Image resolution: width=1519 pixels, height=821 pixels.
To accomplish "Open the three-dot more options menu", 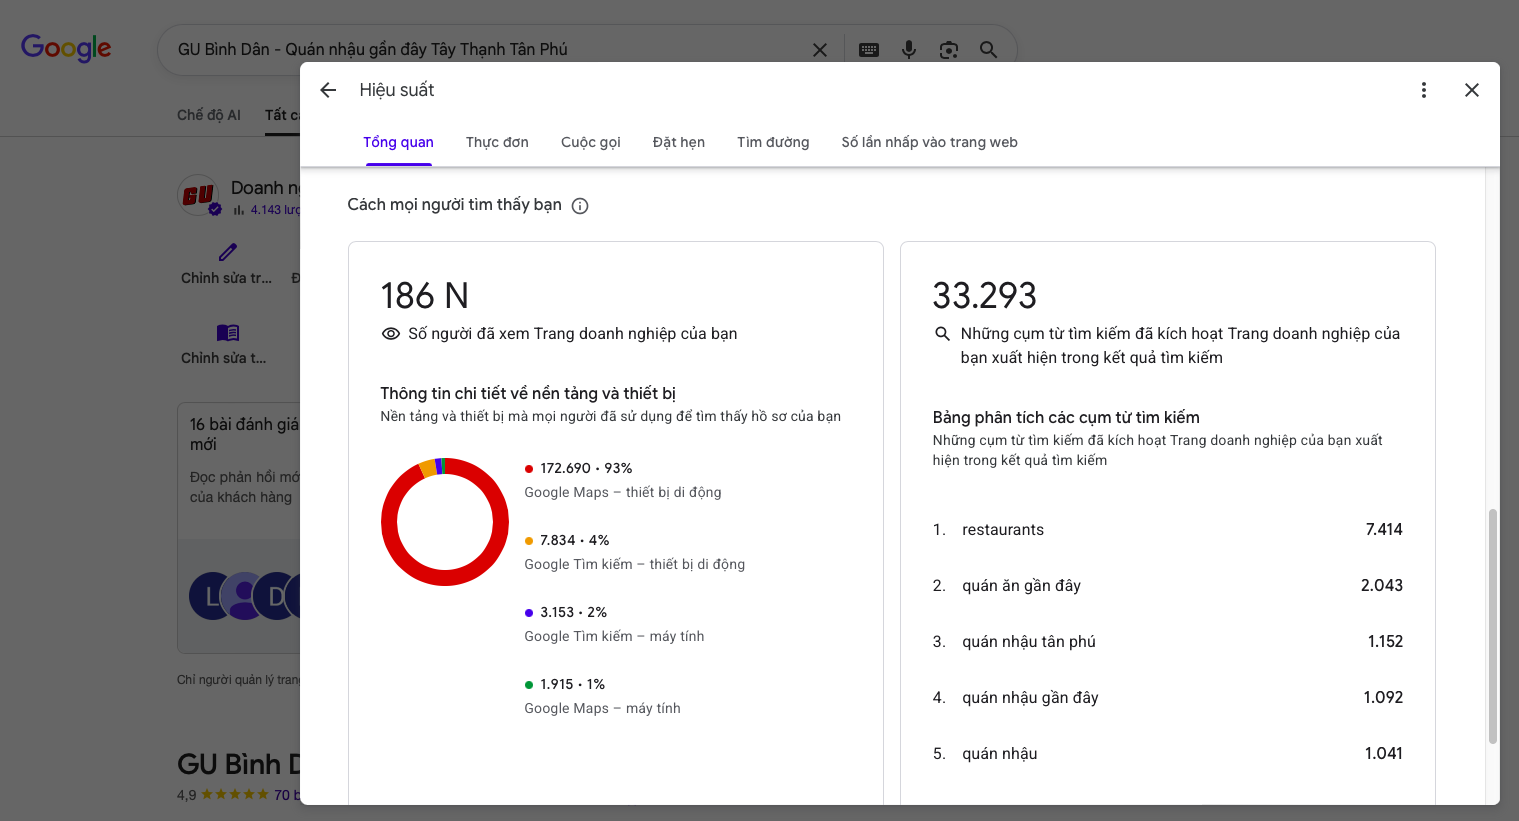I will coord(1424,90).
